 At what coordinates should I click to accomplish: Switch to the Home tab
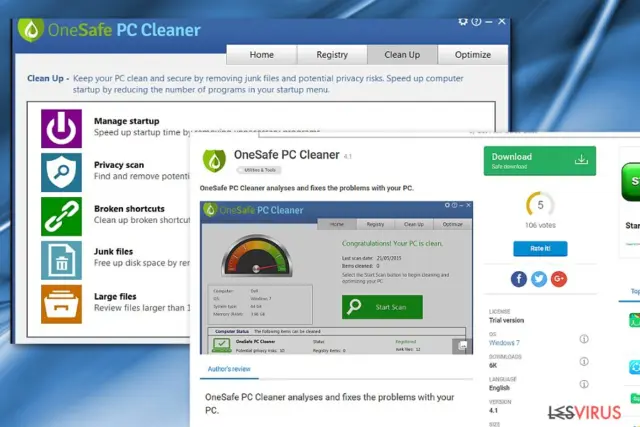click(262, 55)
